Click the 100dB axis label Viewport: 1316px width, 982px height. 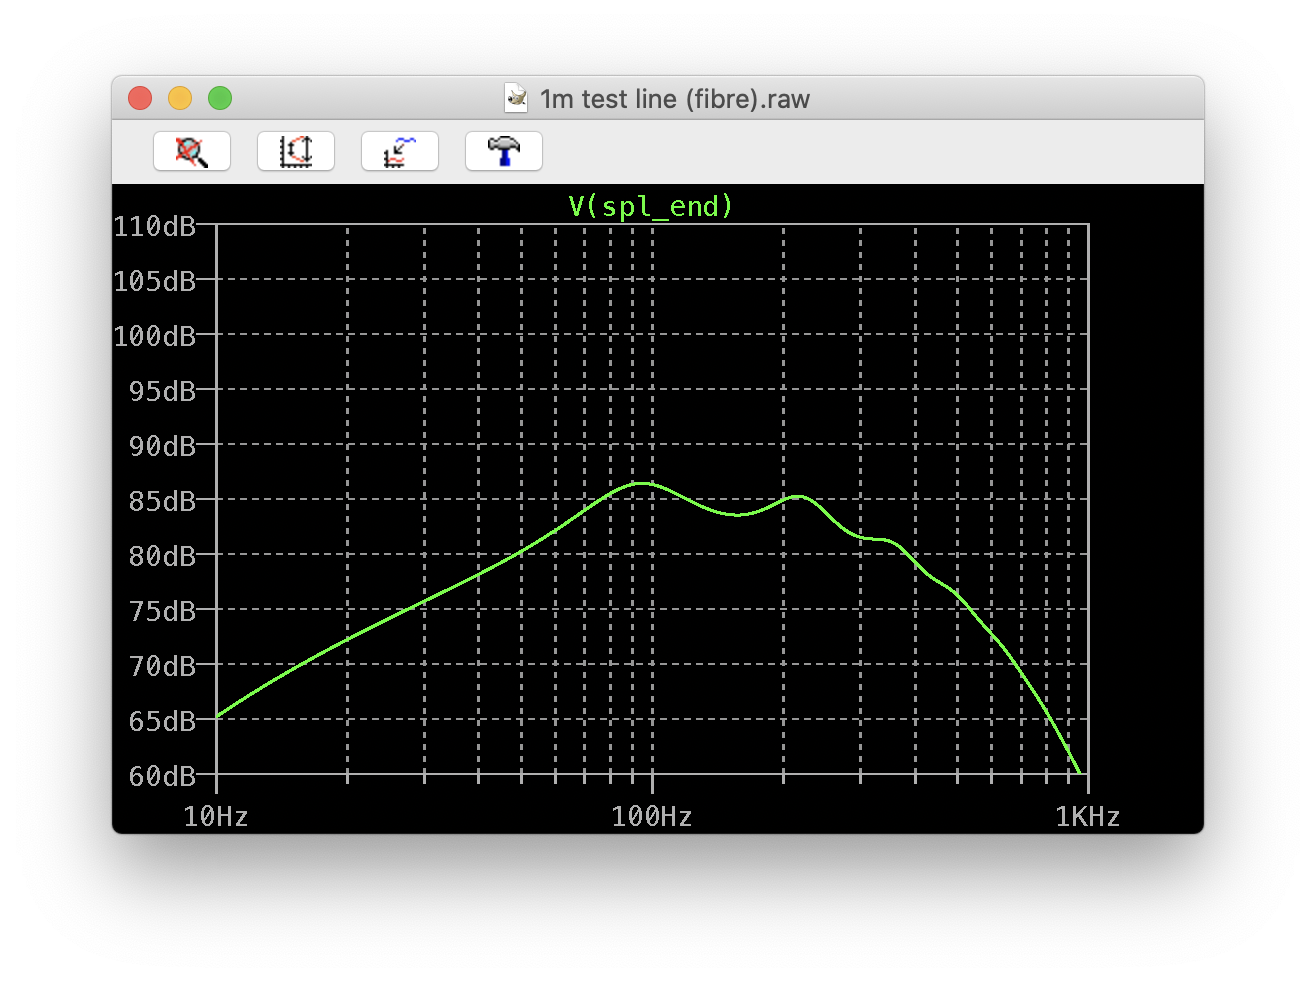pyautogui.click(x=155, y=336)
